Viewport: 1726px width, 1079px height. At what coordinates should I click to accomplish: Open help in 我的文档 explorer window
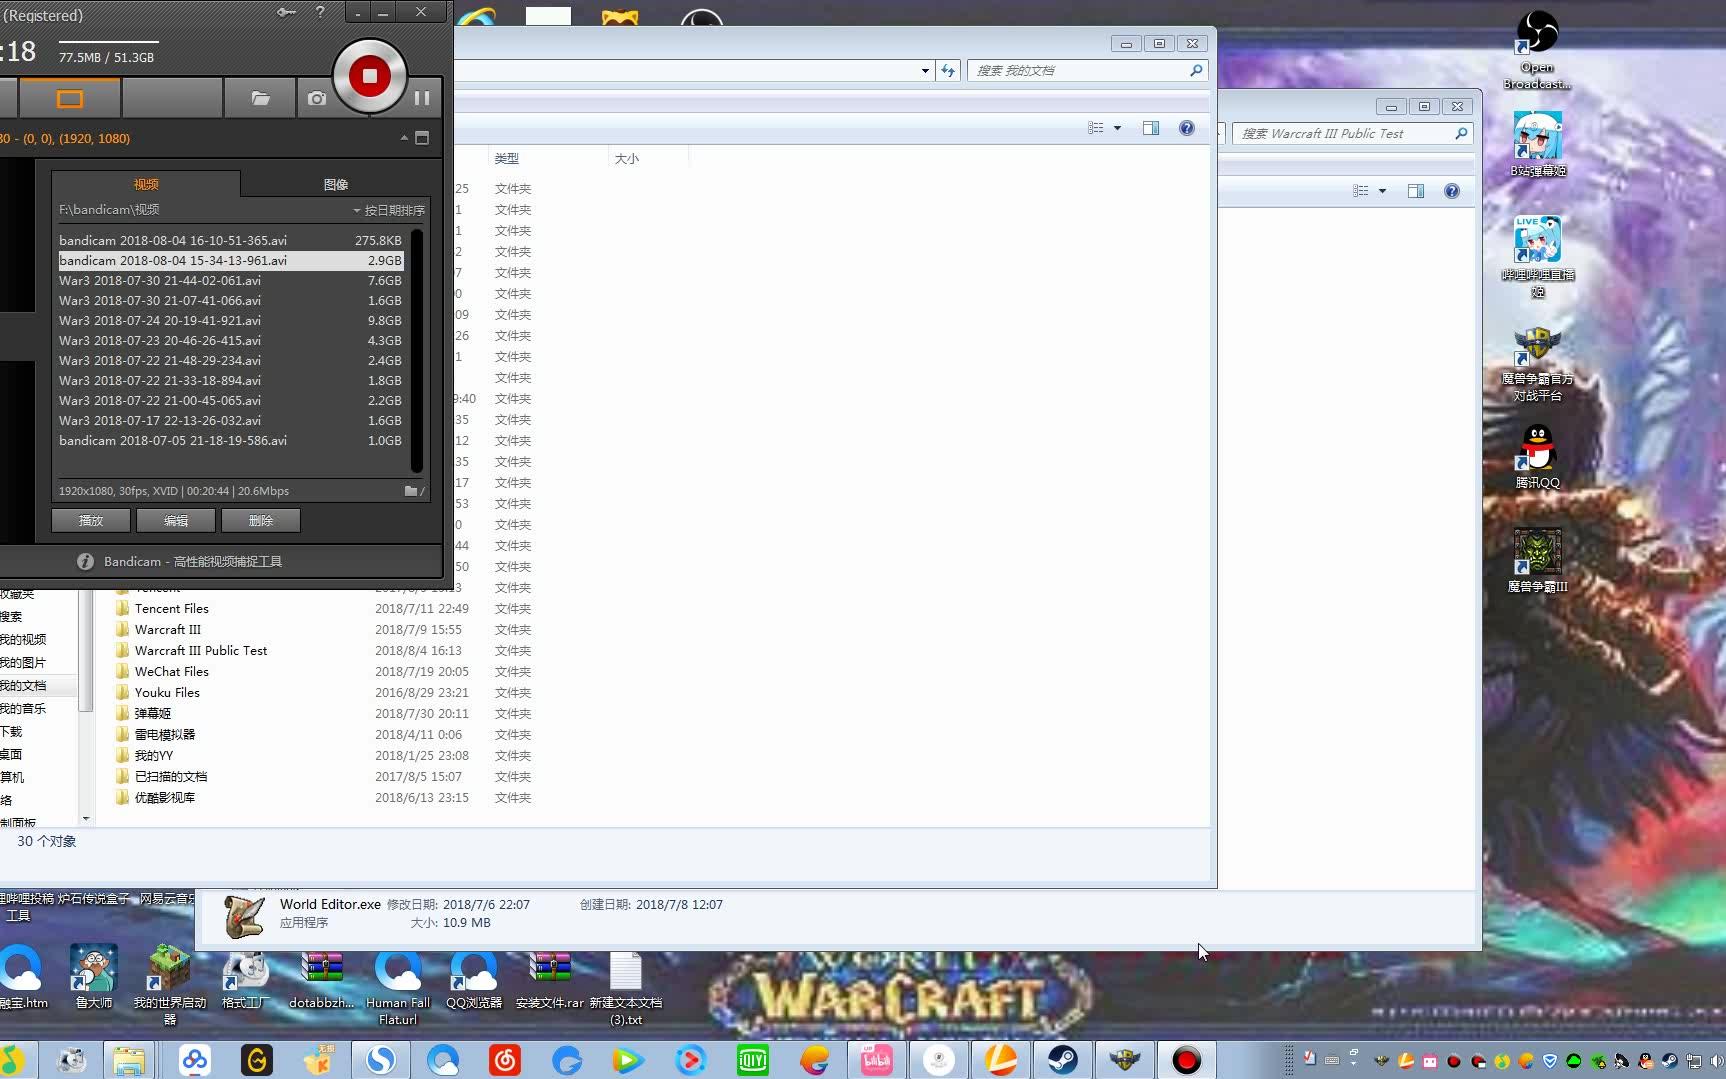[1186, 128]
